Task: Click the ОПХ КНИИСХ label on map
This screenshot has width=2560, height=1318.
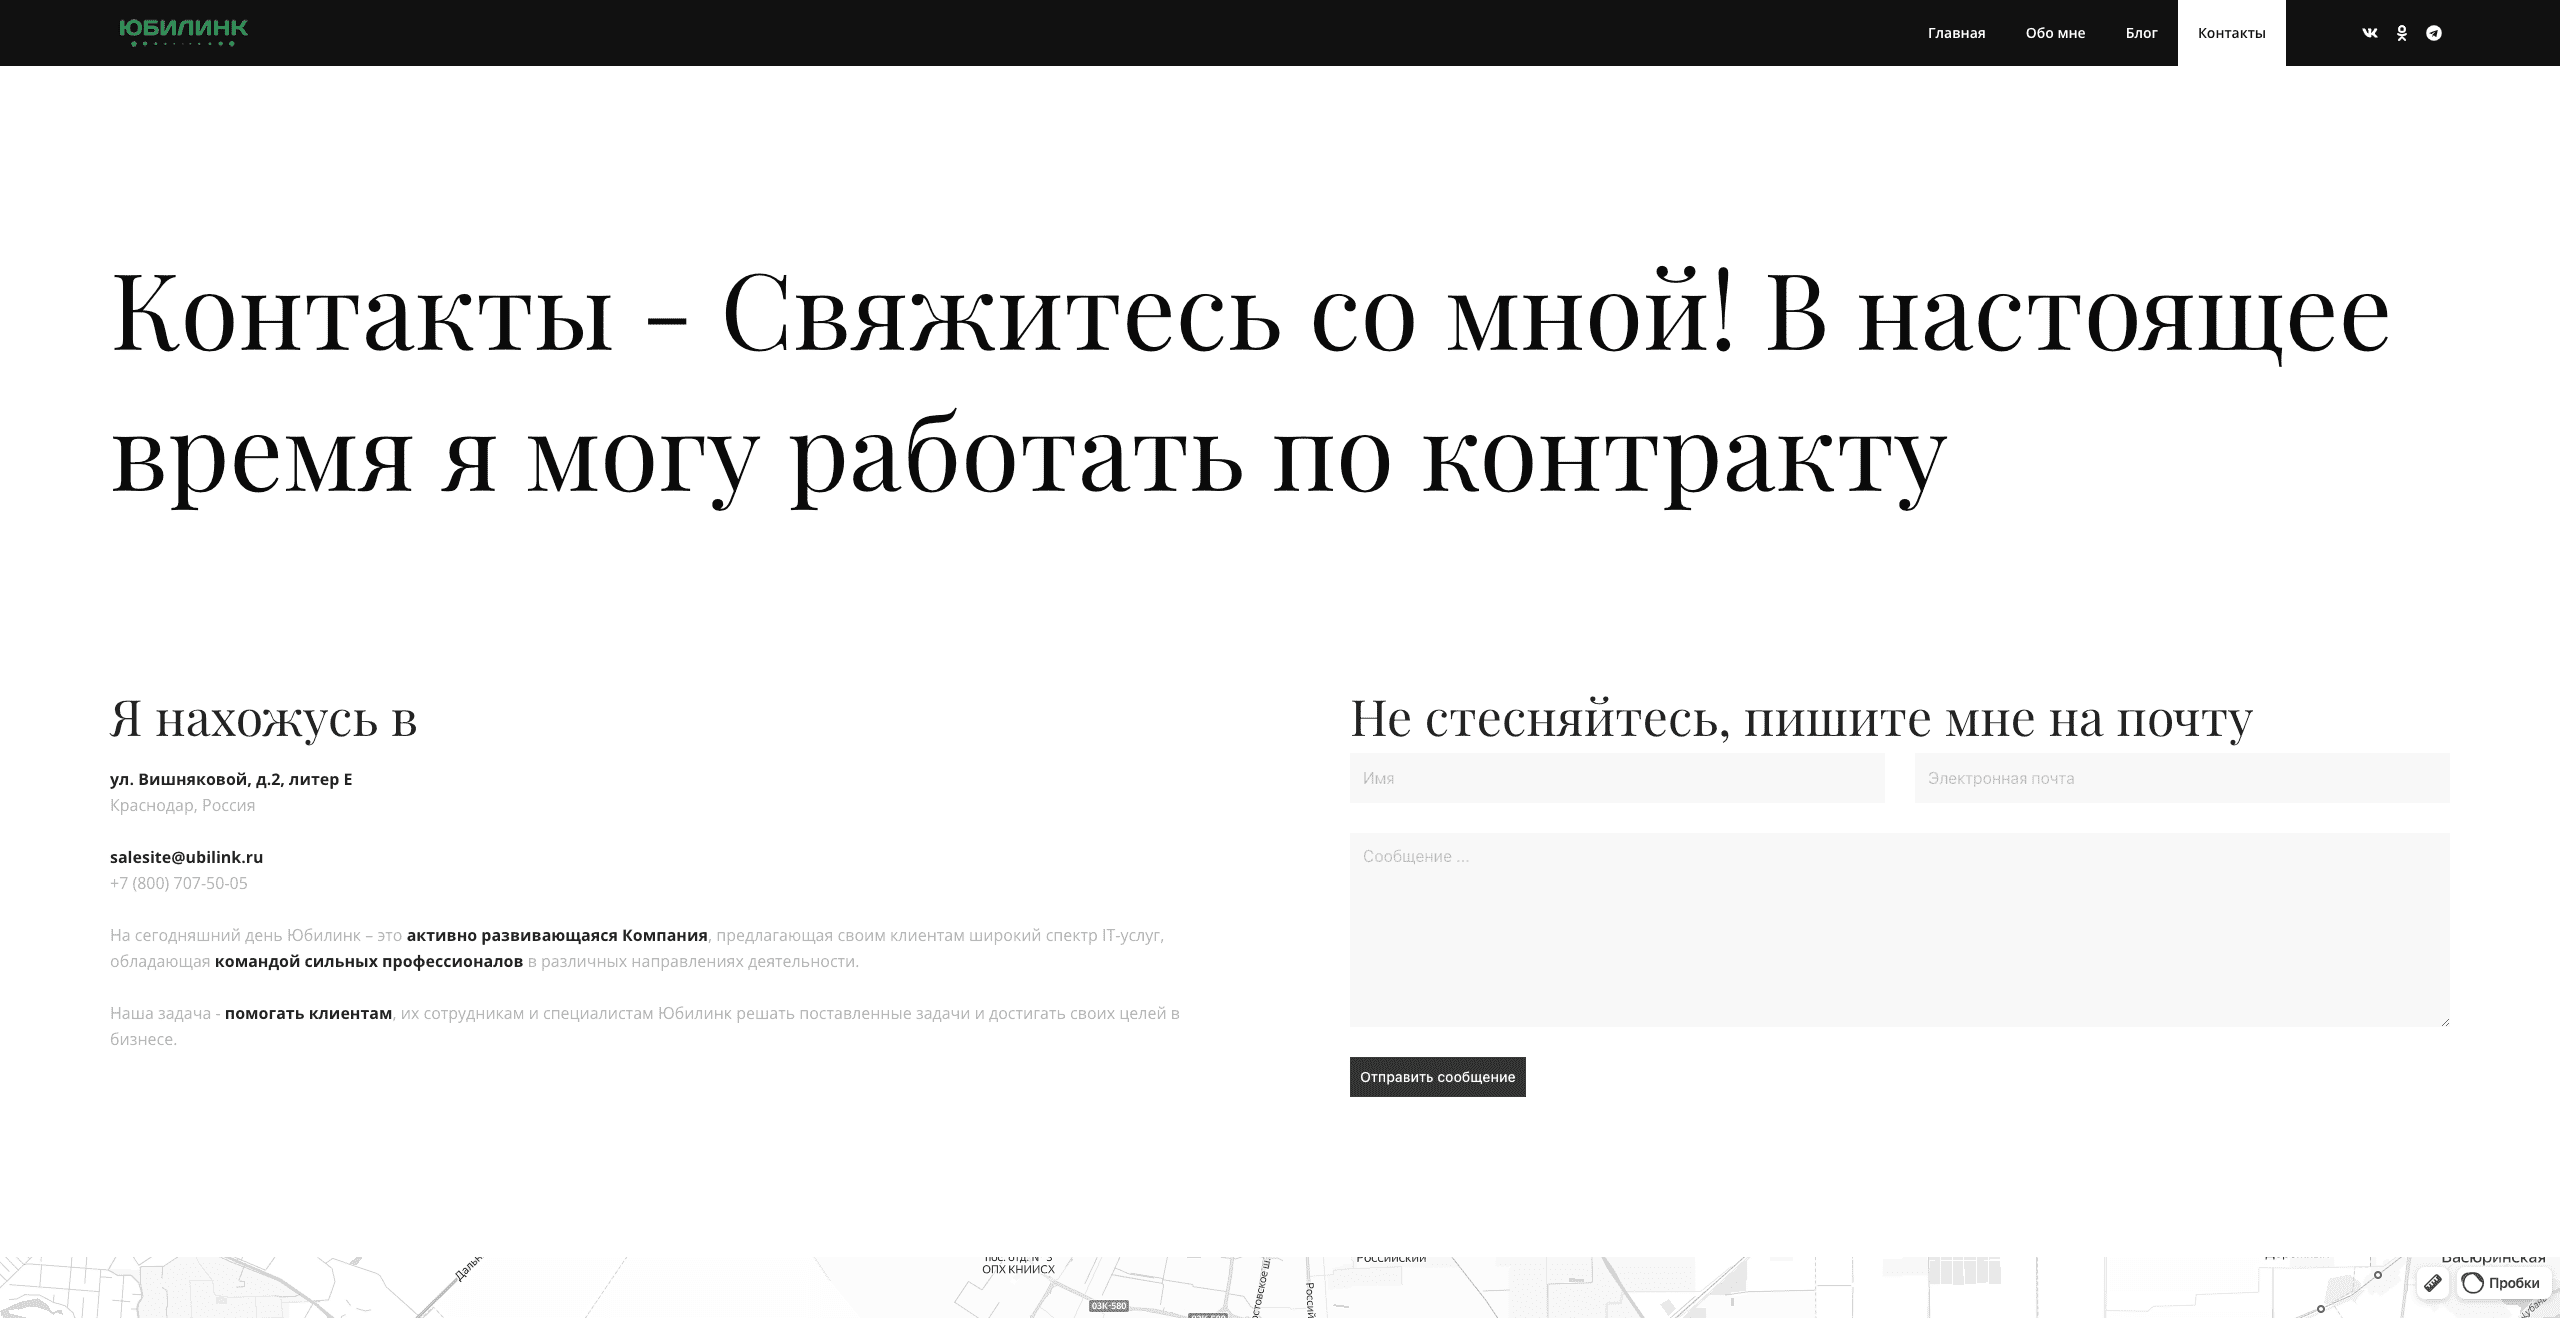Action: [1018, 1269]
